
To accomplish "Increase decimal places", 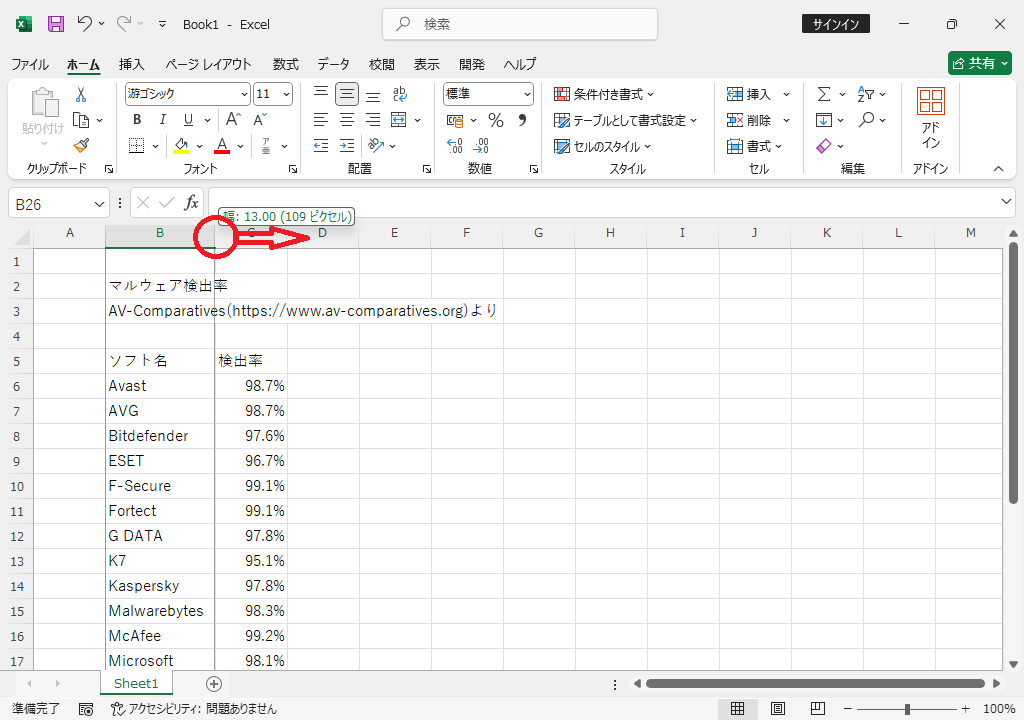I will 455,146.
